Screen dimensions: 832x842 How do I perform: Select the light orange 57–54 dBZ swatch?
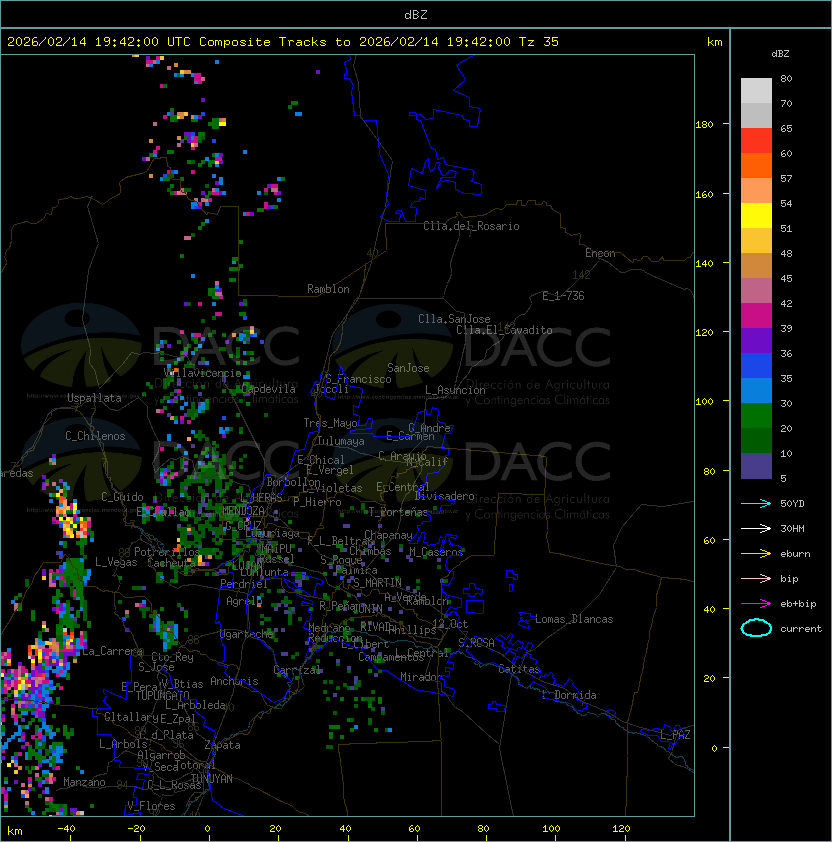click(x=756, y=191)
